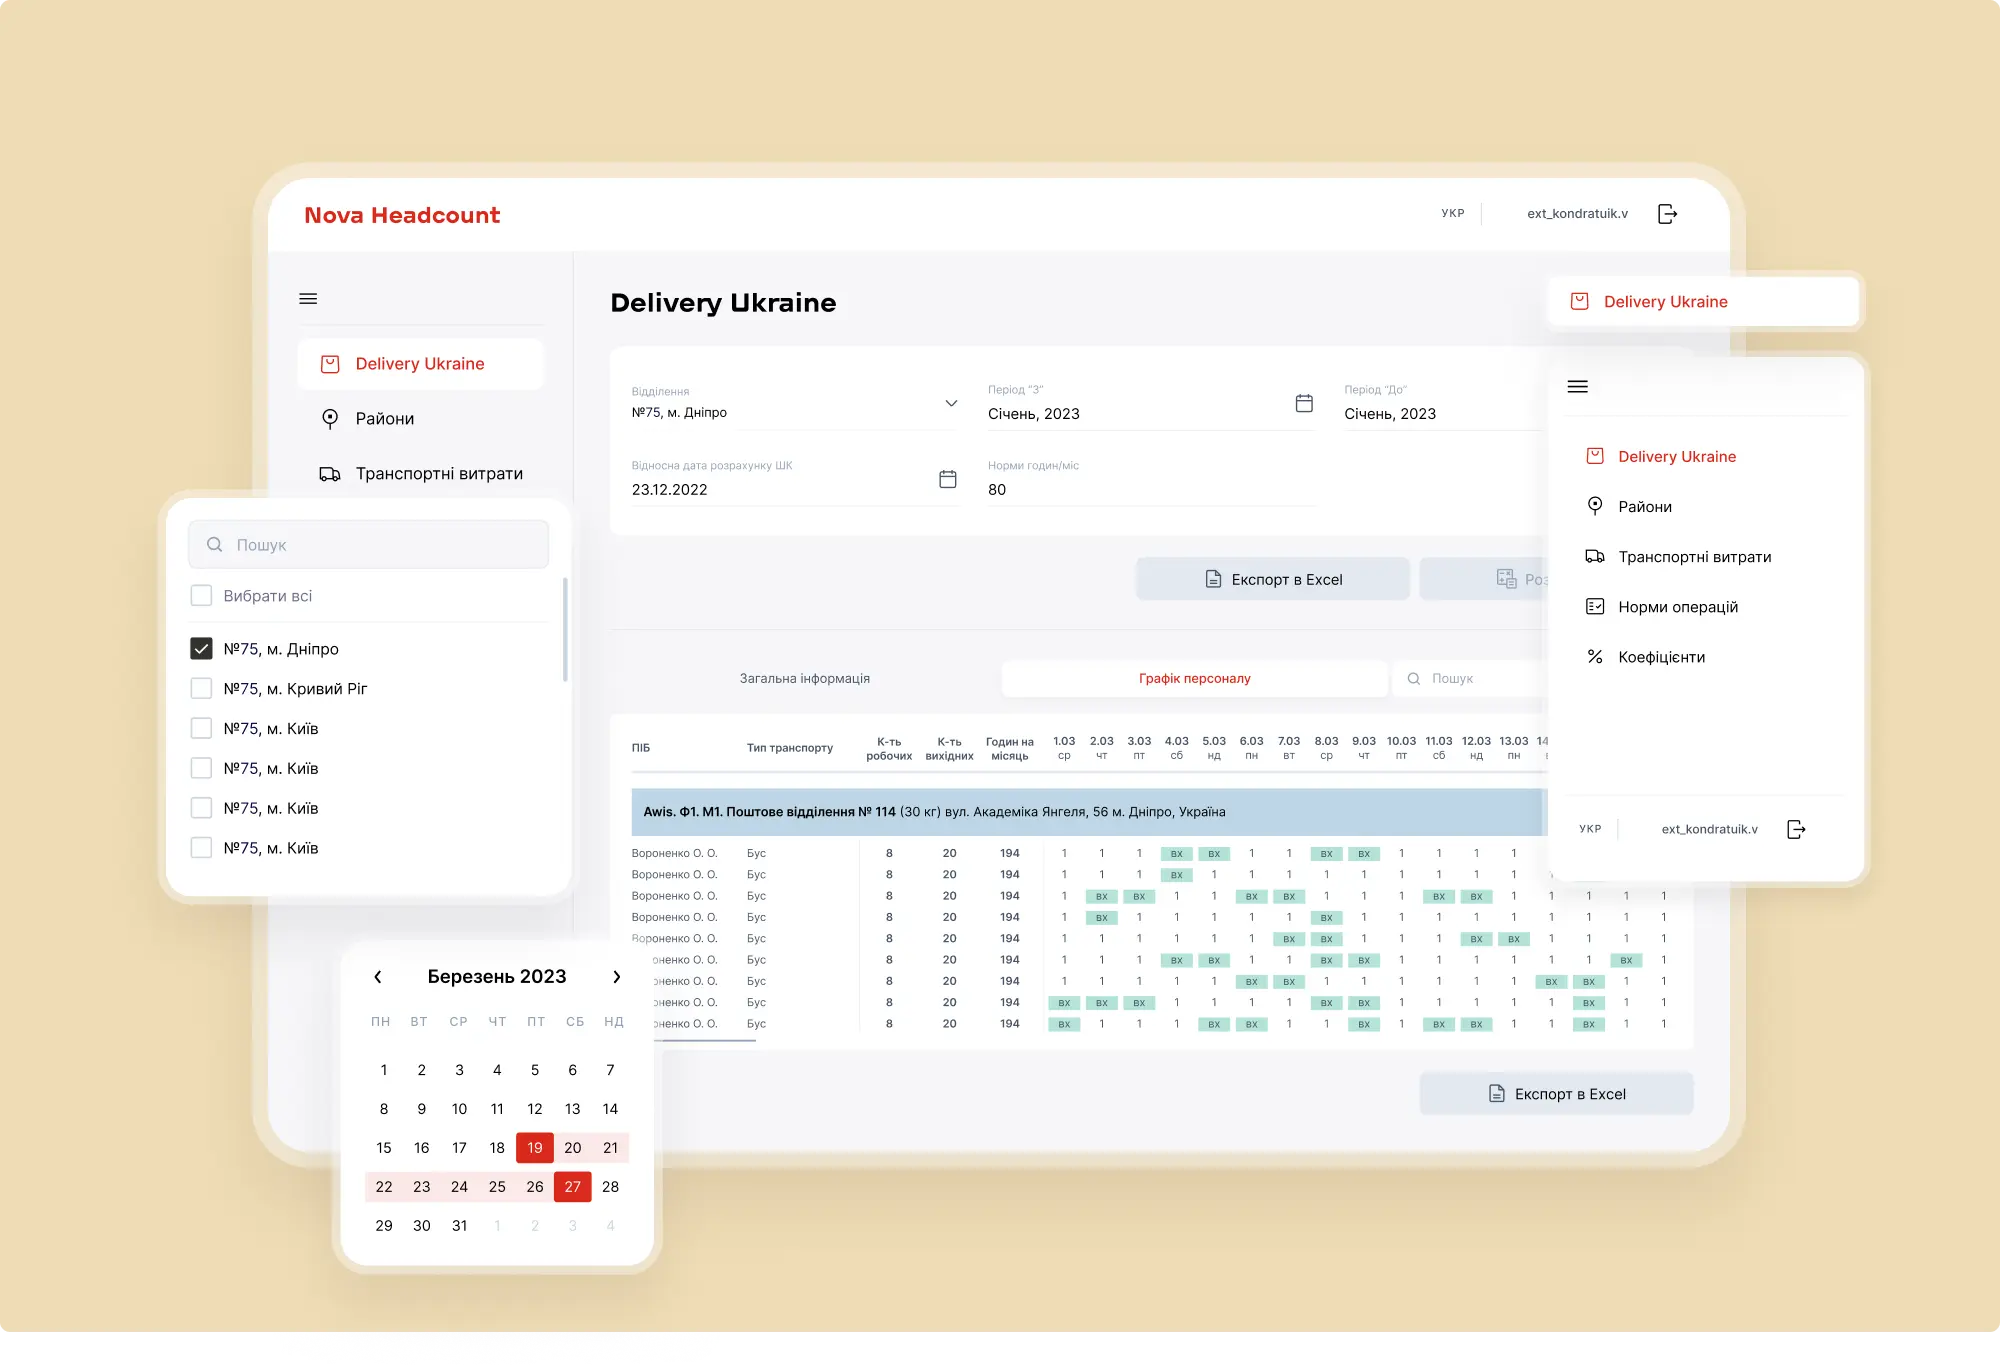2000x1365 pixels.
Task: Open the calendar icon for Відносна дата розрахунку
Action: [x=948, y=479]
